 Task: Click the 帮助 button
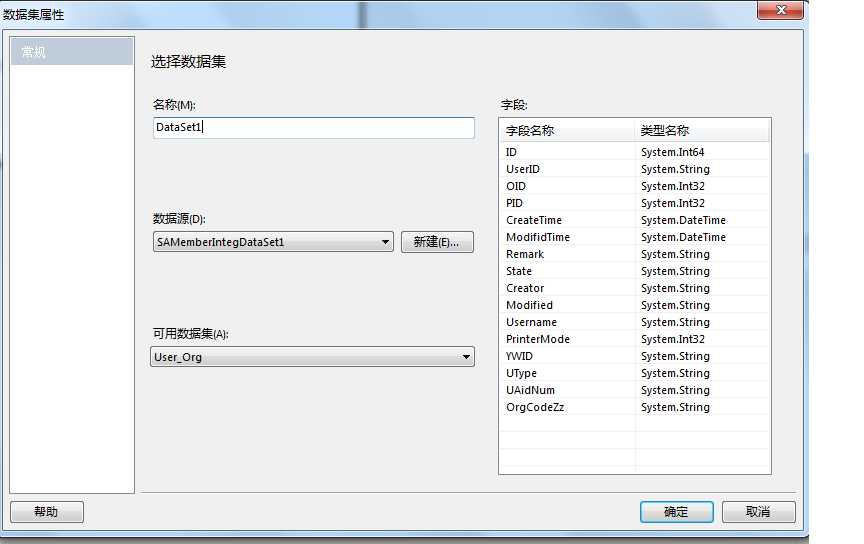click(x=47, y=512)
